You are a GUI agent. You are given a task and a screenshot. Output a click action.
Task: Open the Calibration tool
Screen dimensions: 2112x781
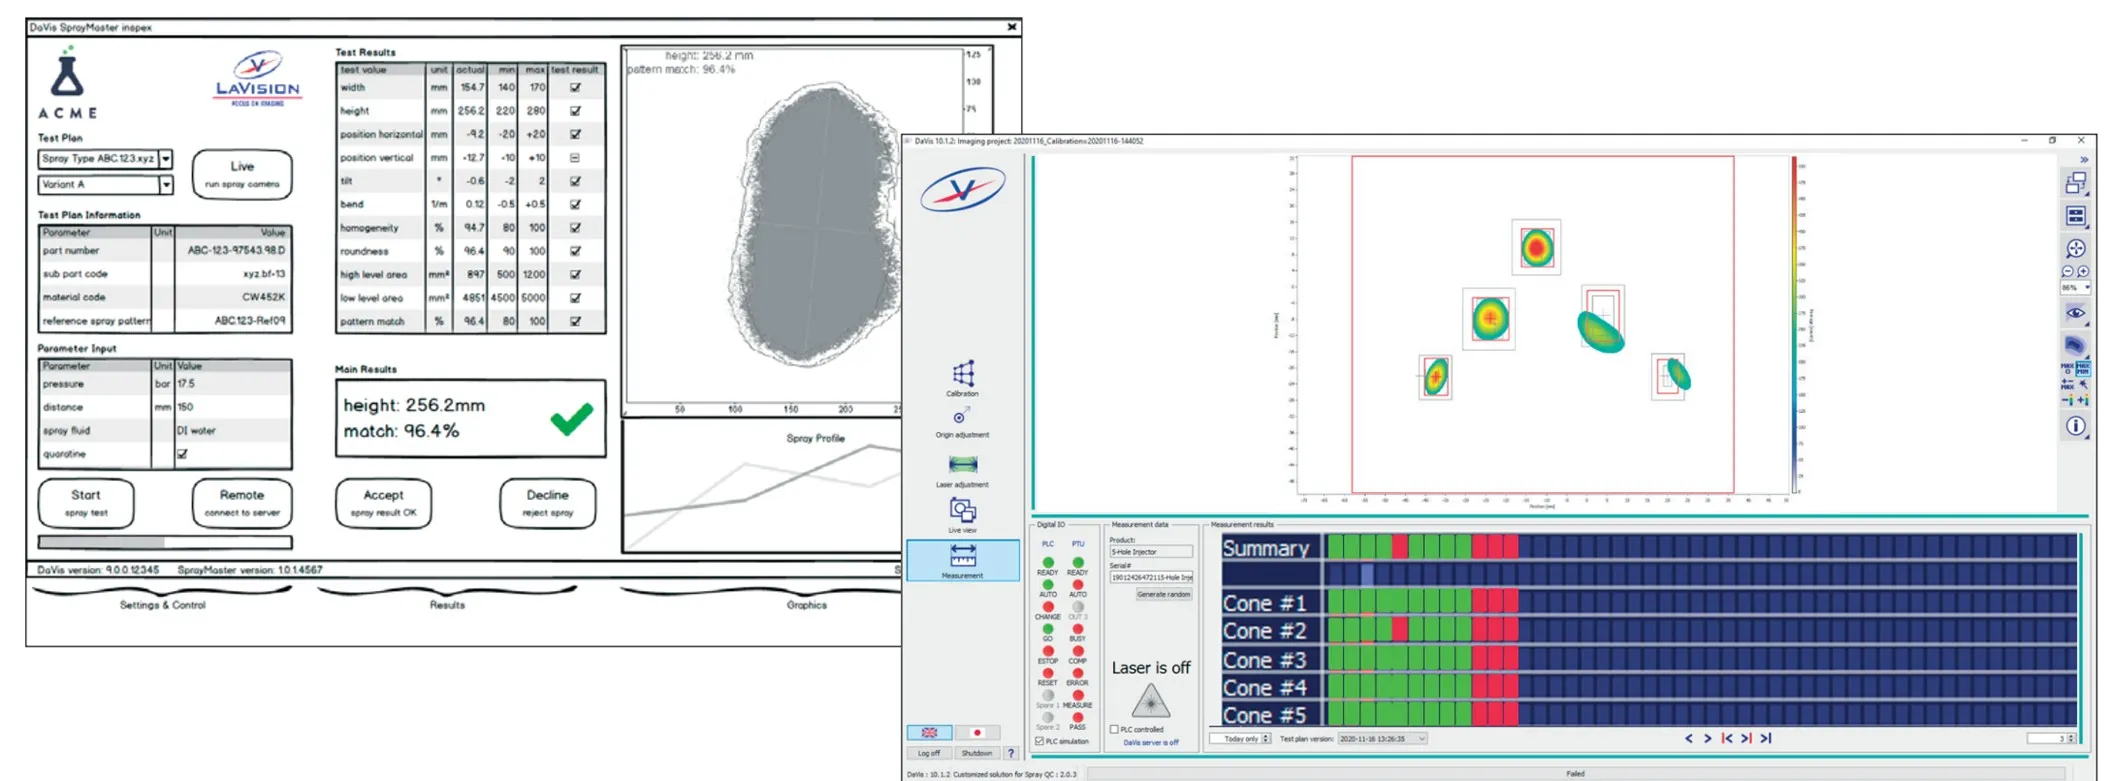(962, 375)
